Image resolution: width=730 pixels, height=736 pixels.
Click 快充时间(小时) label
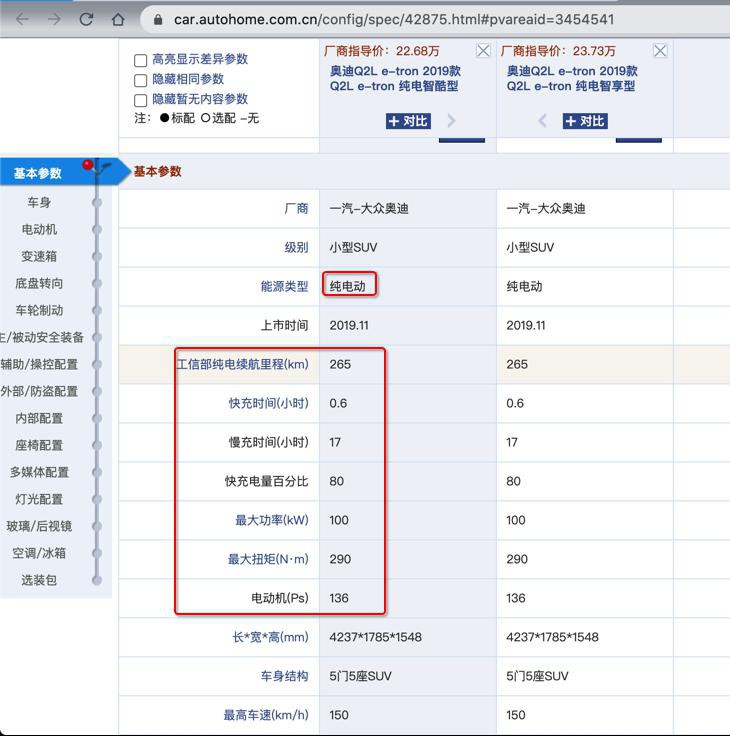click(269, 403)
